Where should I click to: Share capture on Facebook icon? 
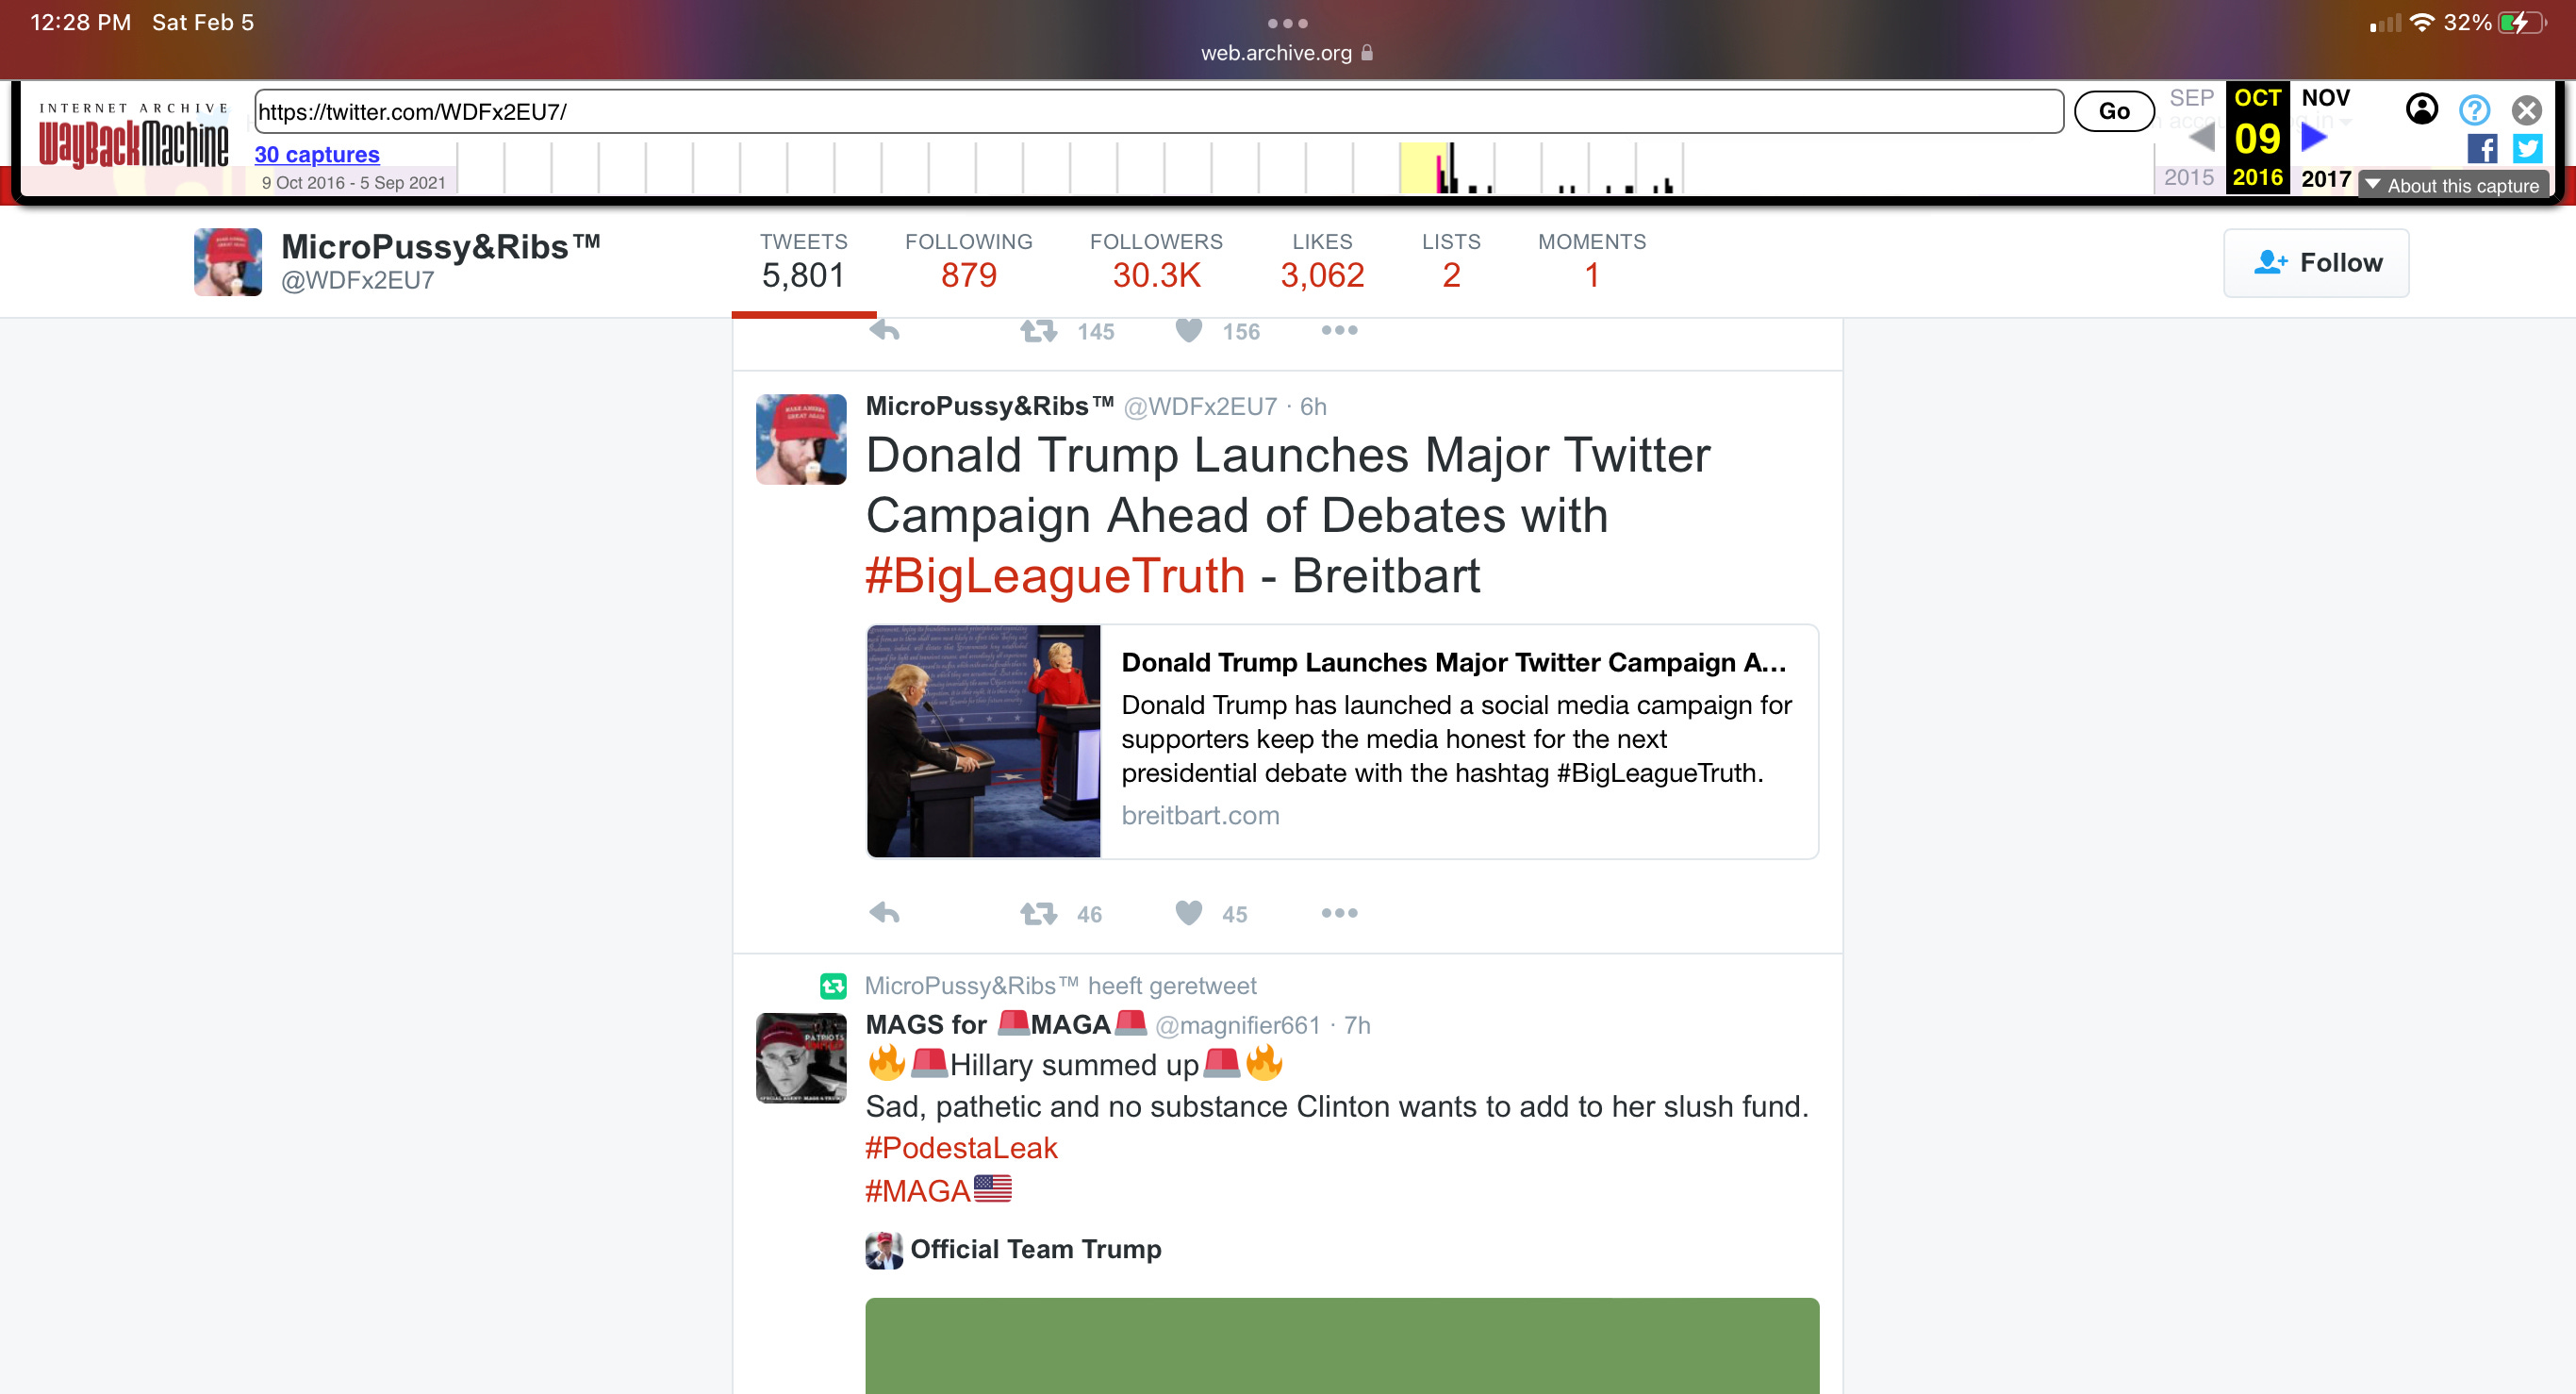coord(2481,148)
